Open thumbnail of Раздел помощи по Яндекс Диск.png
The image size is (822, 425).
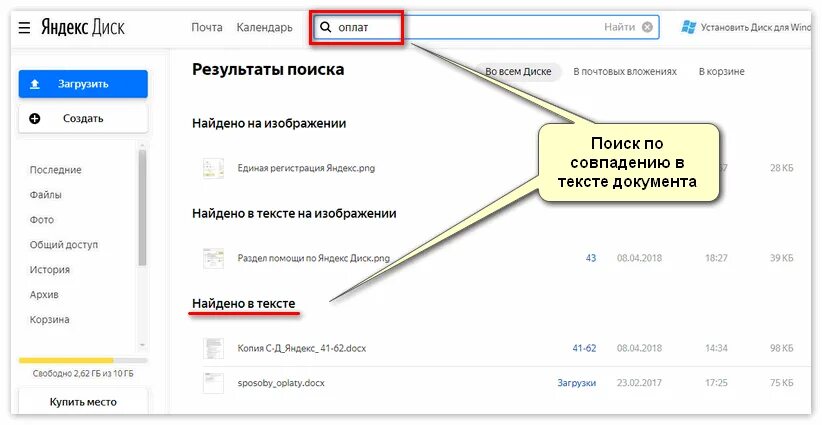pos(213,258)
